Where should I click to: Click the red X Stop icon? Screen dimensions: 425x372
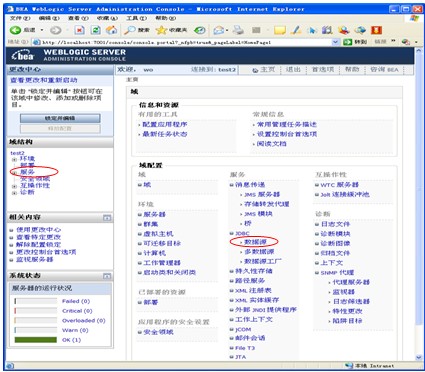click(x=79, y=30)
